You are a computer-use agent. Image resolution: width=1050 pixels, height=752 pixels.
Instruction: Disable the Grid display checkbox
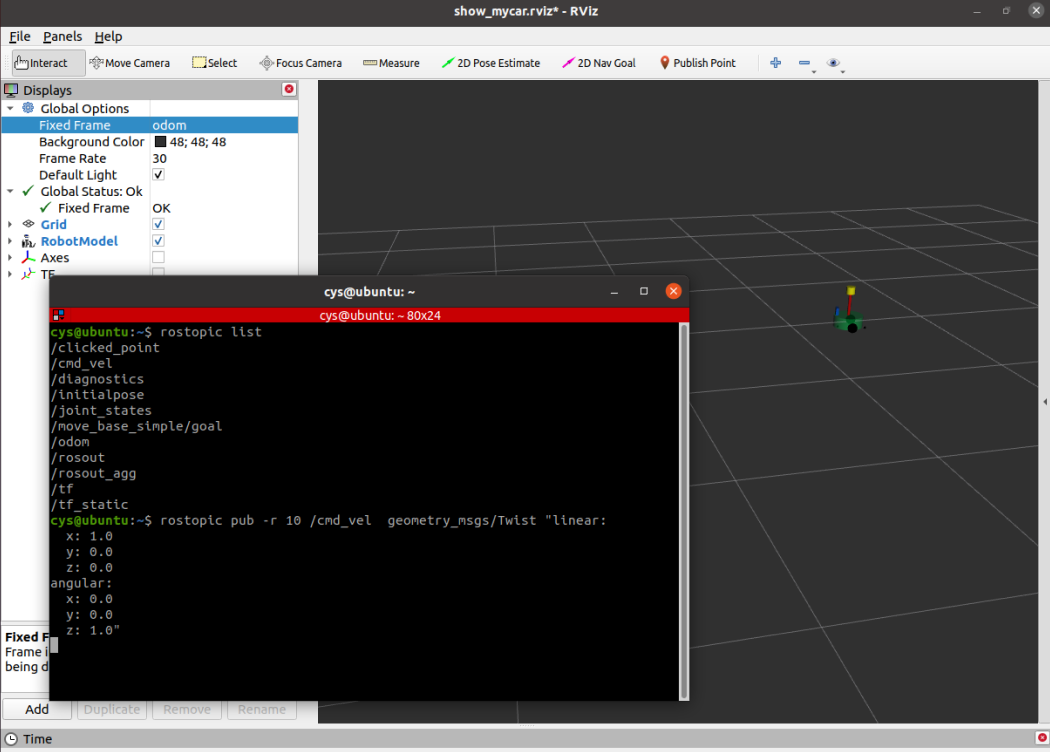click(x=158, y=224)
